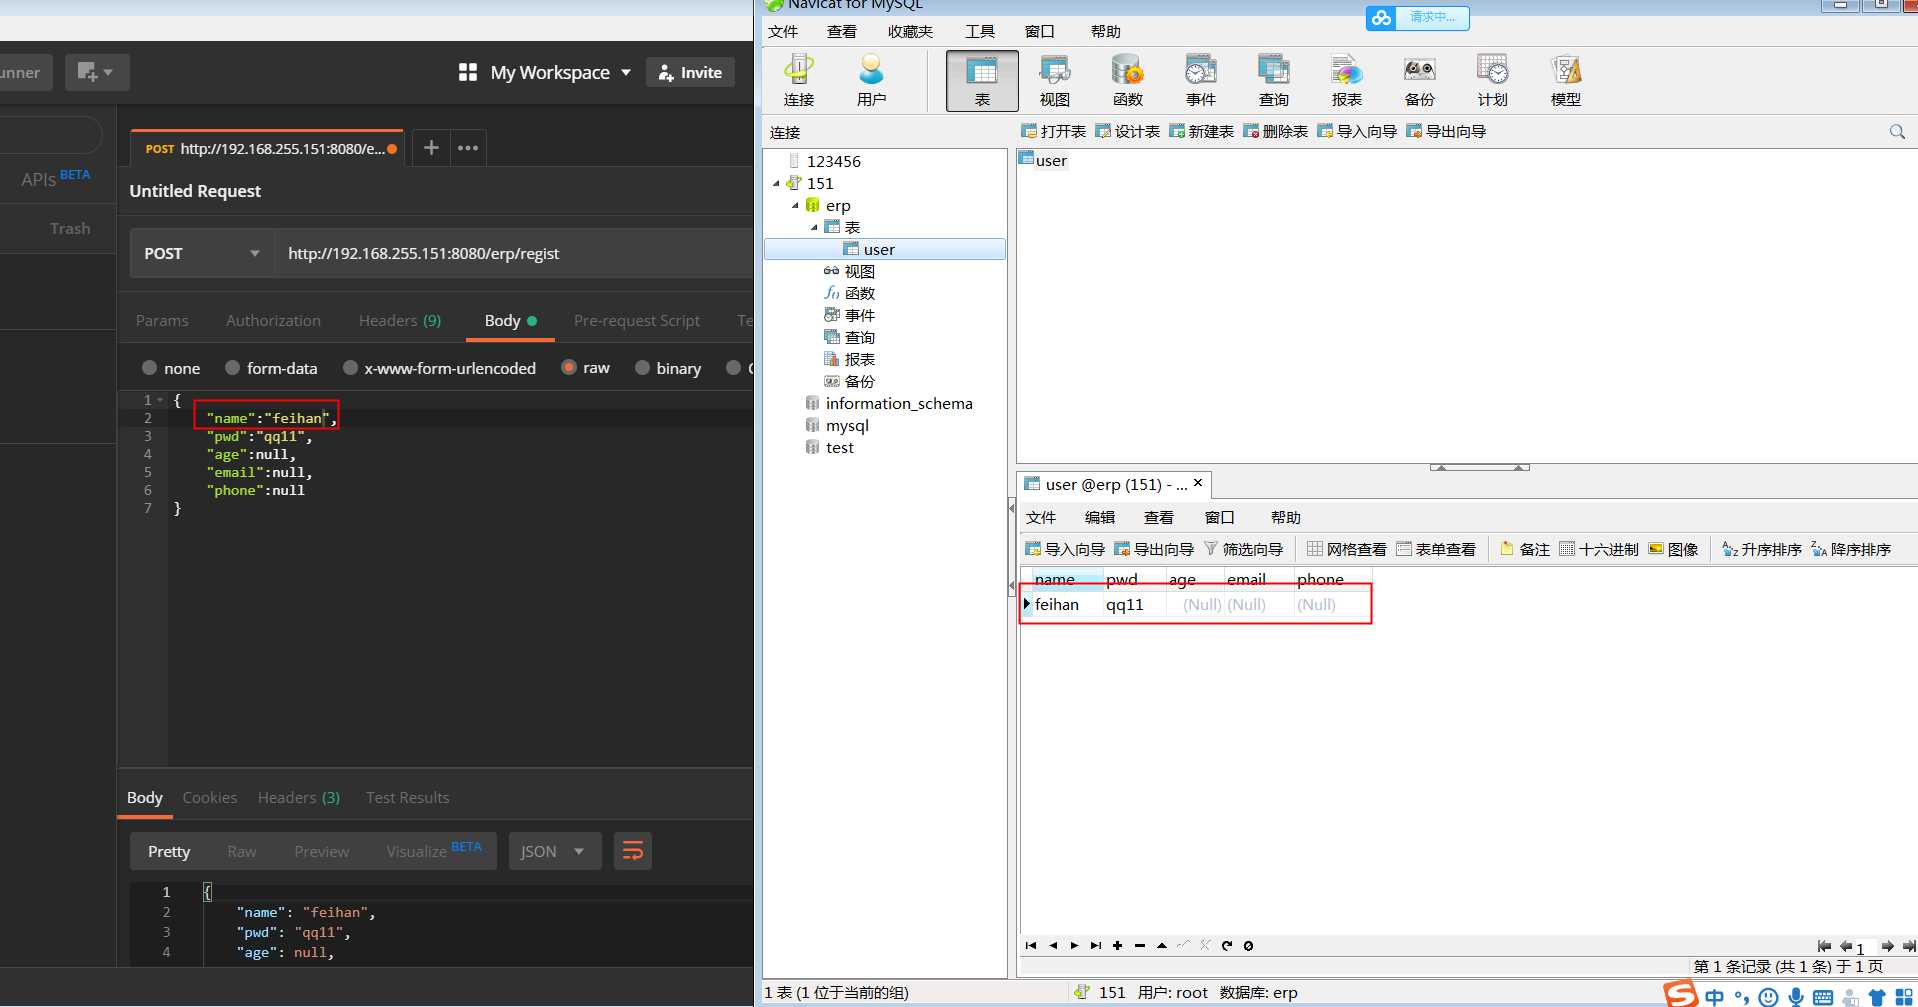
Task: Go to last record in Navicat navigator
Action: point(1096,945)
